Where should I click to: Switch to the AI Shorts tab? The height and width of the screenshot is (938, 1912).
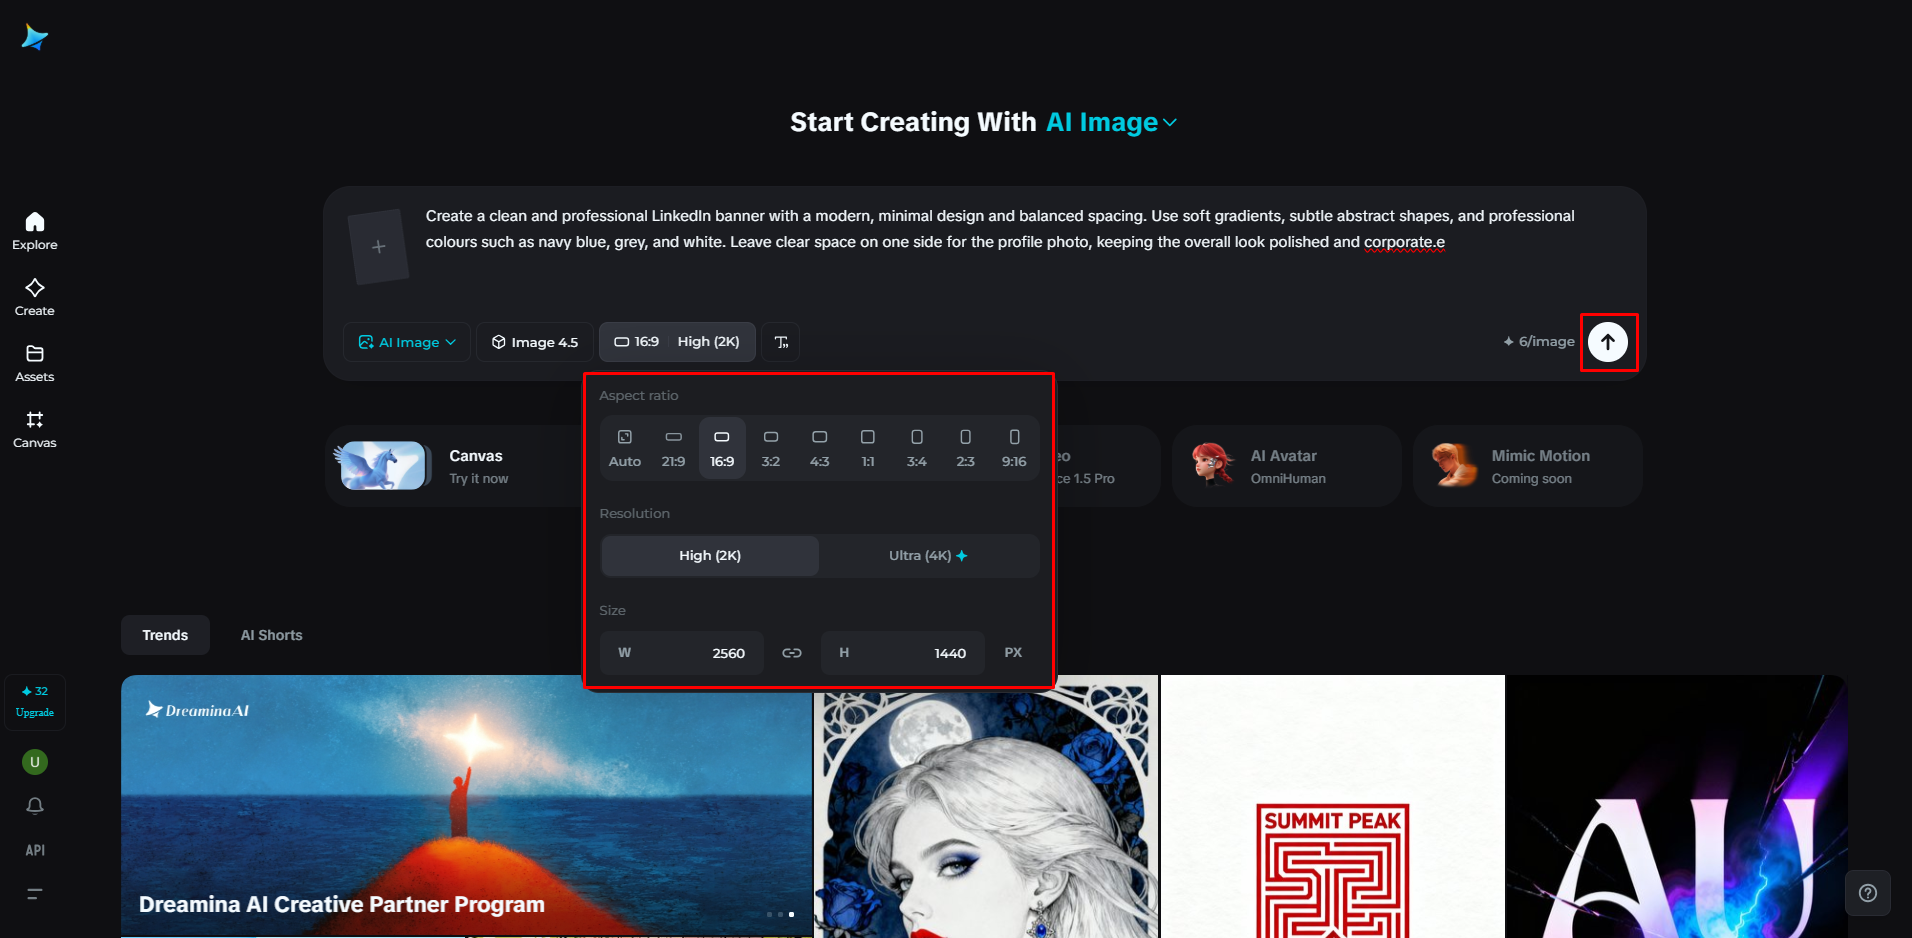pos(271,635)
